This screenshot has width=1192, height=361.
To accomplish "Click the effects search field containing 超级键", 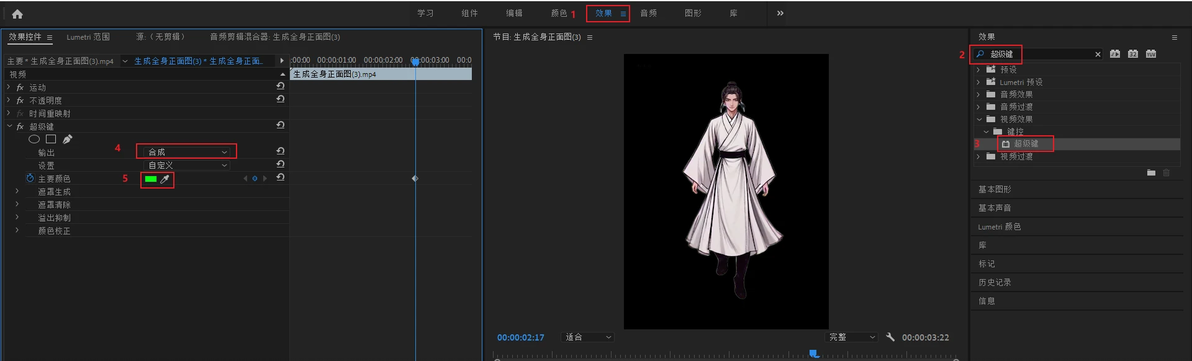I will point(1038,54).
